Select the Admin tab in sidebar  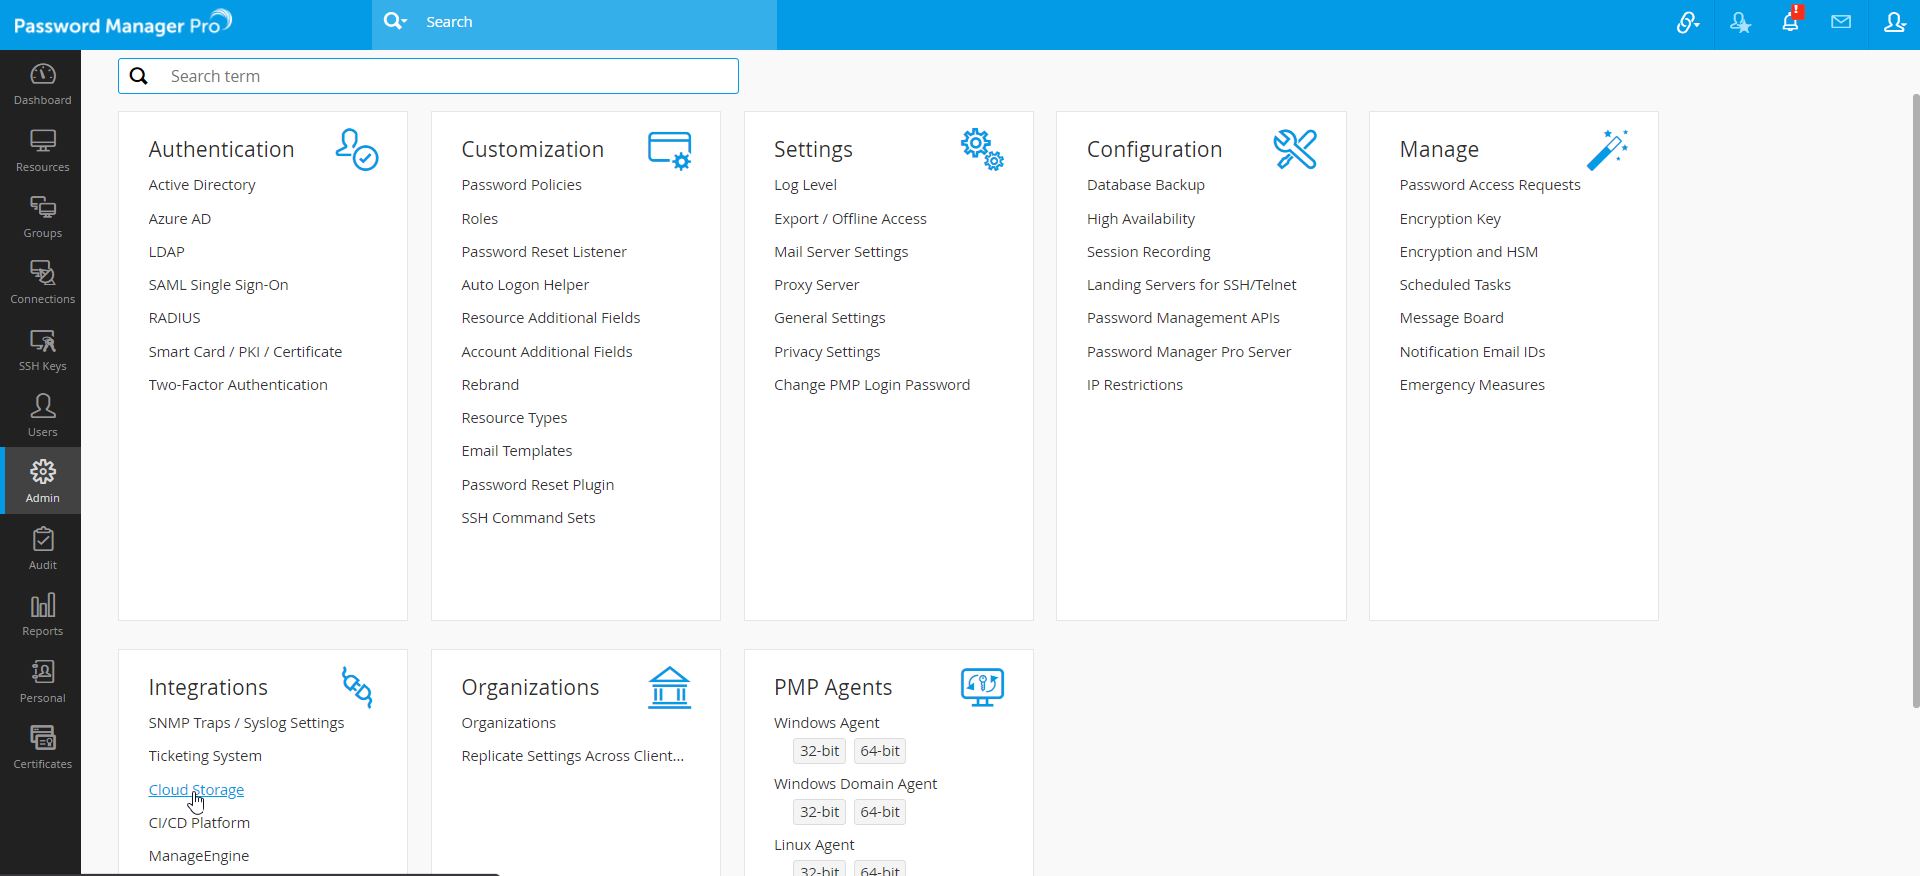tap(42, 481)
